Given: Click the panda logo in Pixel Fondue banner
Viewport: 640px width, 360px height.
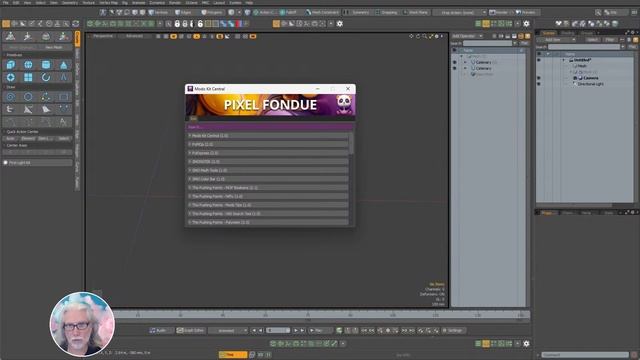Looking at the screenshot, I should (x=344, y=104).
